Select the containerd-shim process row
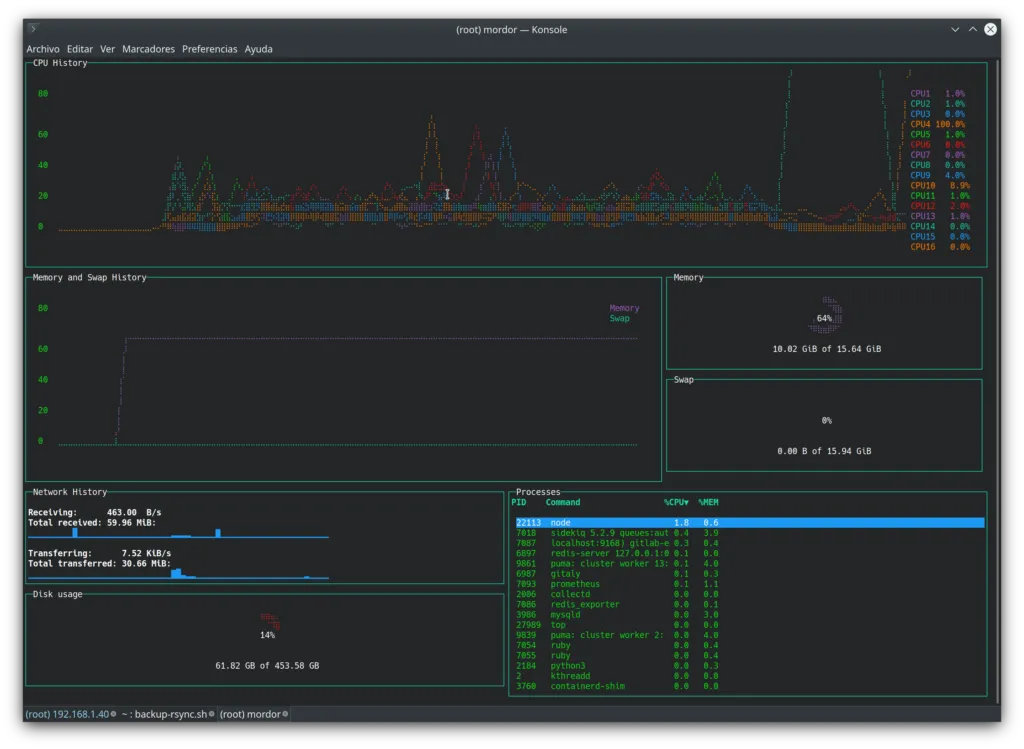 click(x=750, y=686)
